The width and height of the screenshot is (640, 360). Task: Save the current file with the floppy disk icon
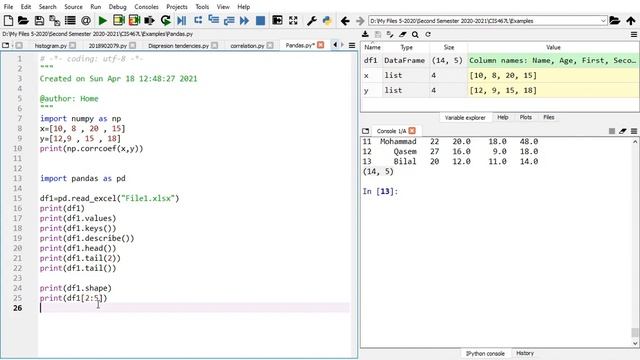tap(39, 20)
